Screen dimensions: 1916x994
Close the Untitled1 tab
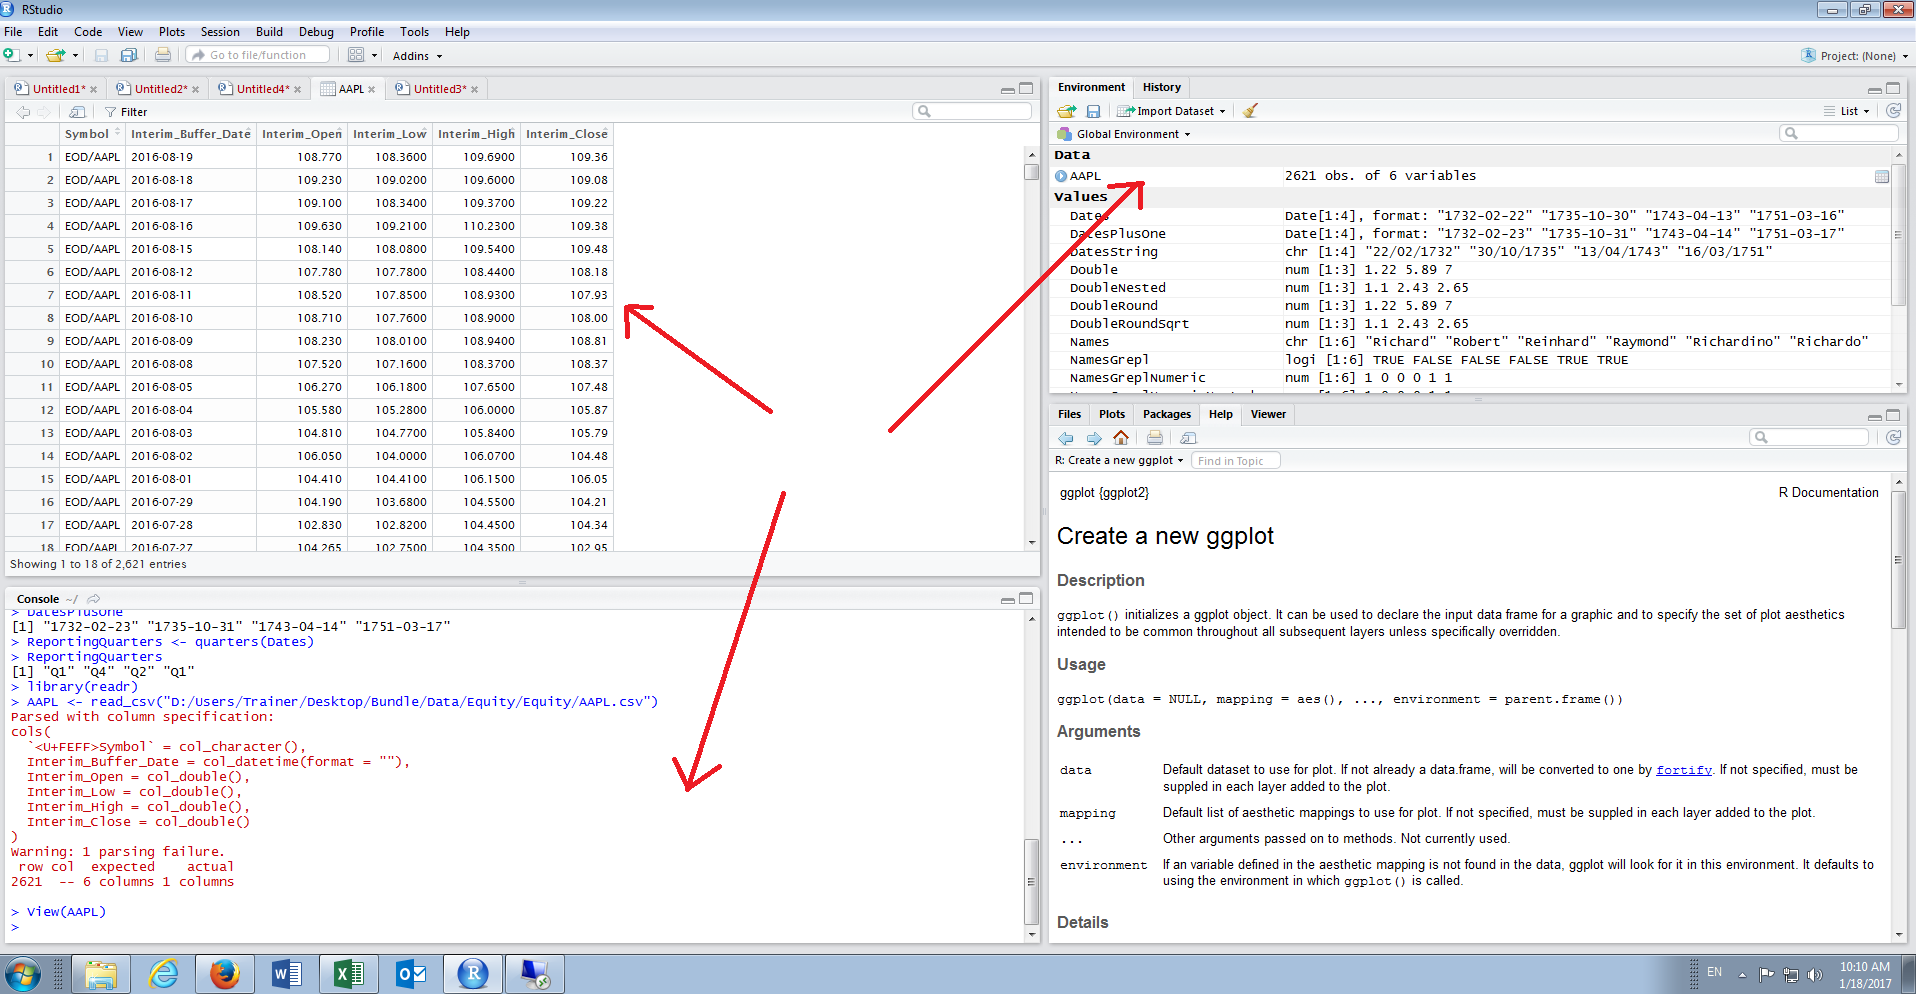coord(94,90)
